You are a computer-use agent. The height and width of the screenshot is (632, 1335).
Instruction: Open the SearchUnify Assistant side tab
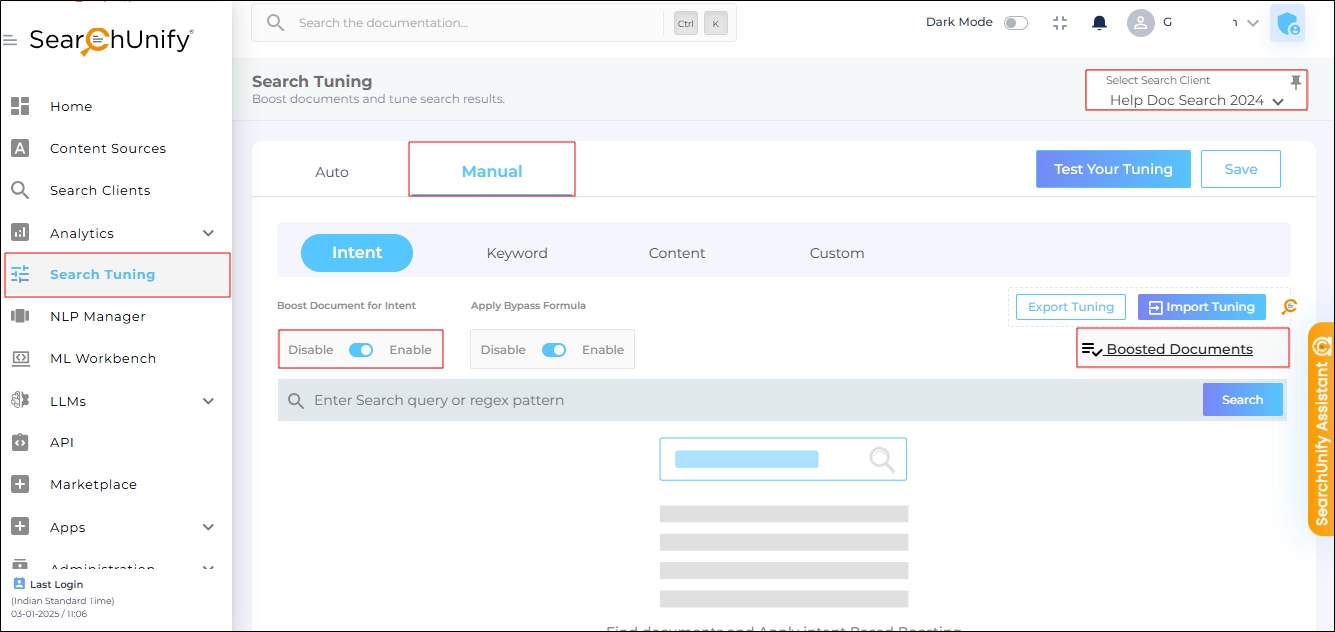1321,428
